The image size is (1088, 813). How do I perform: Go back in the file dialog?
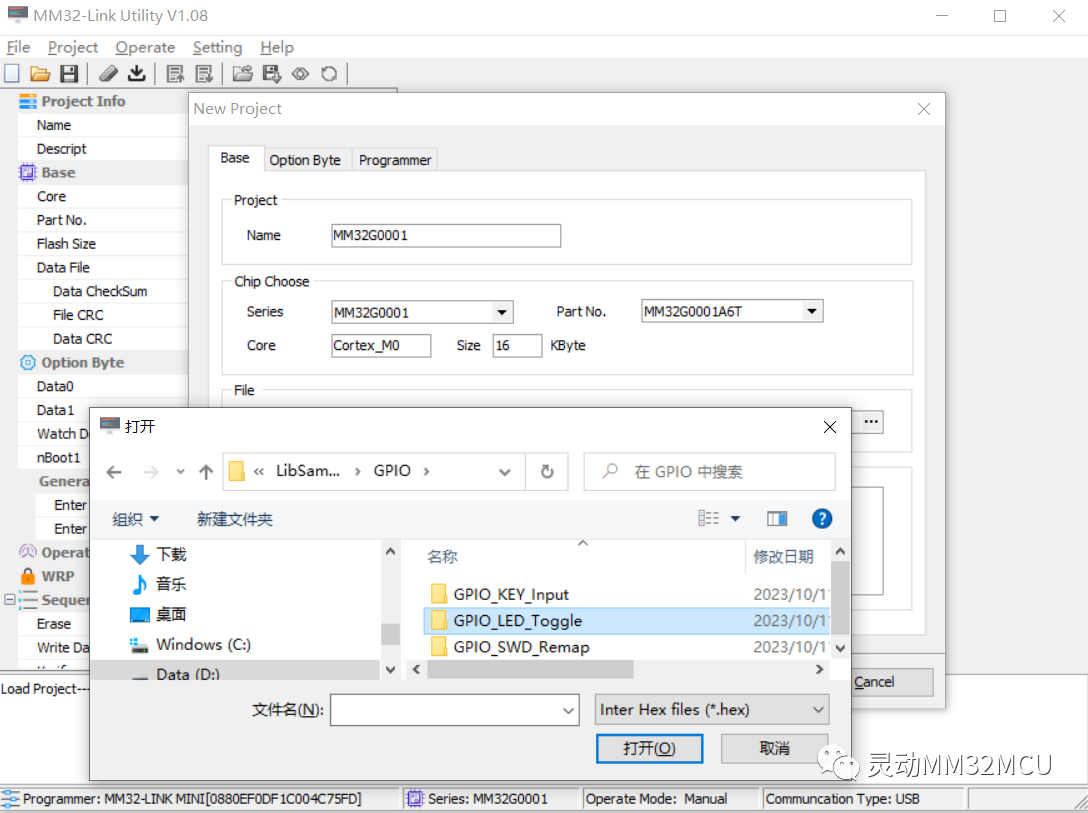pos(114,472)
